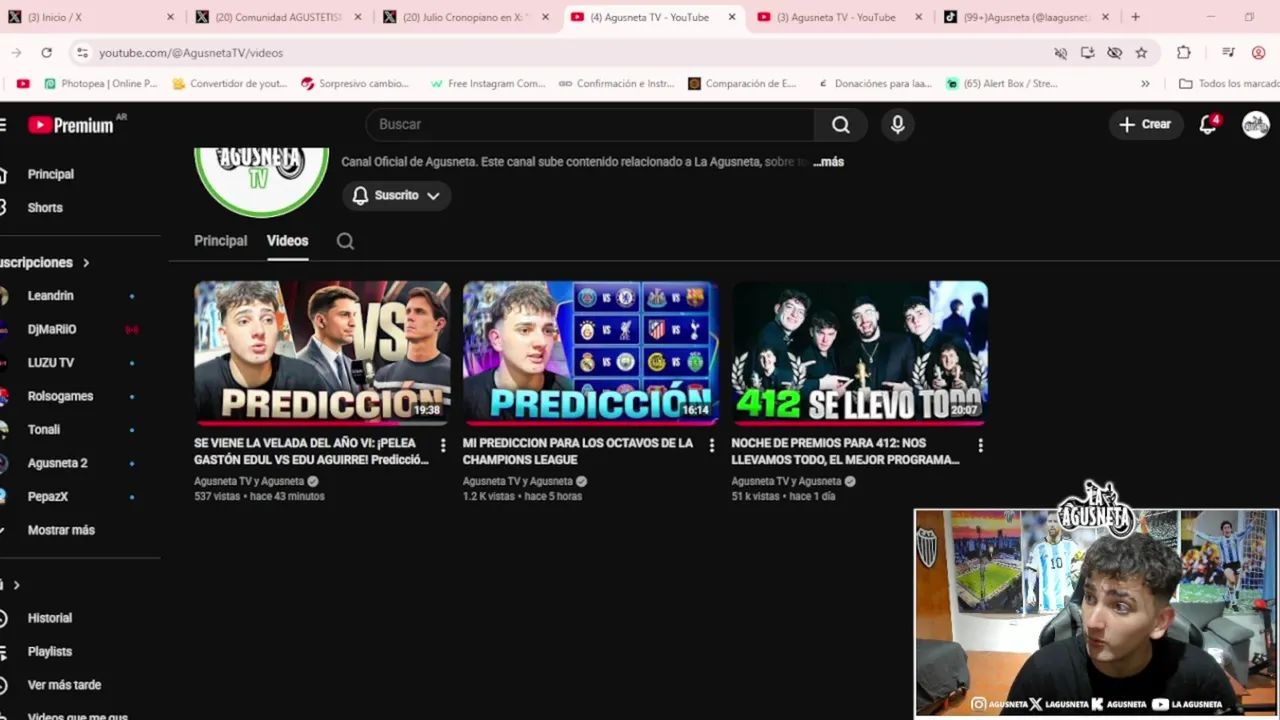
Task: Open title NOCHE DE PREMIOS PARA 412
Action: click(x=845, y=451)
